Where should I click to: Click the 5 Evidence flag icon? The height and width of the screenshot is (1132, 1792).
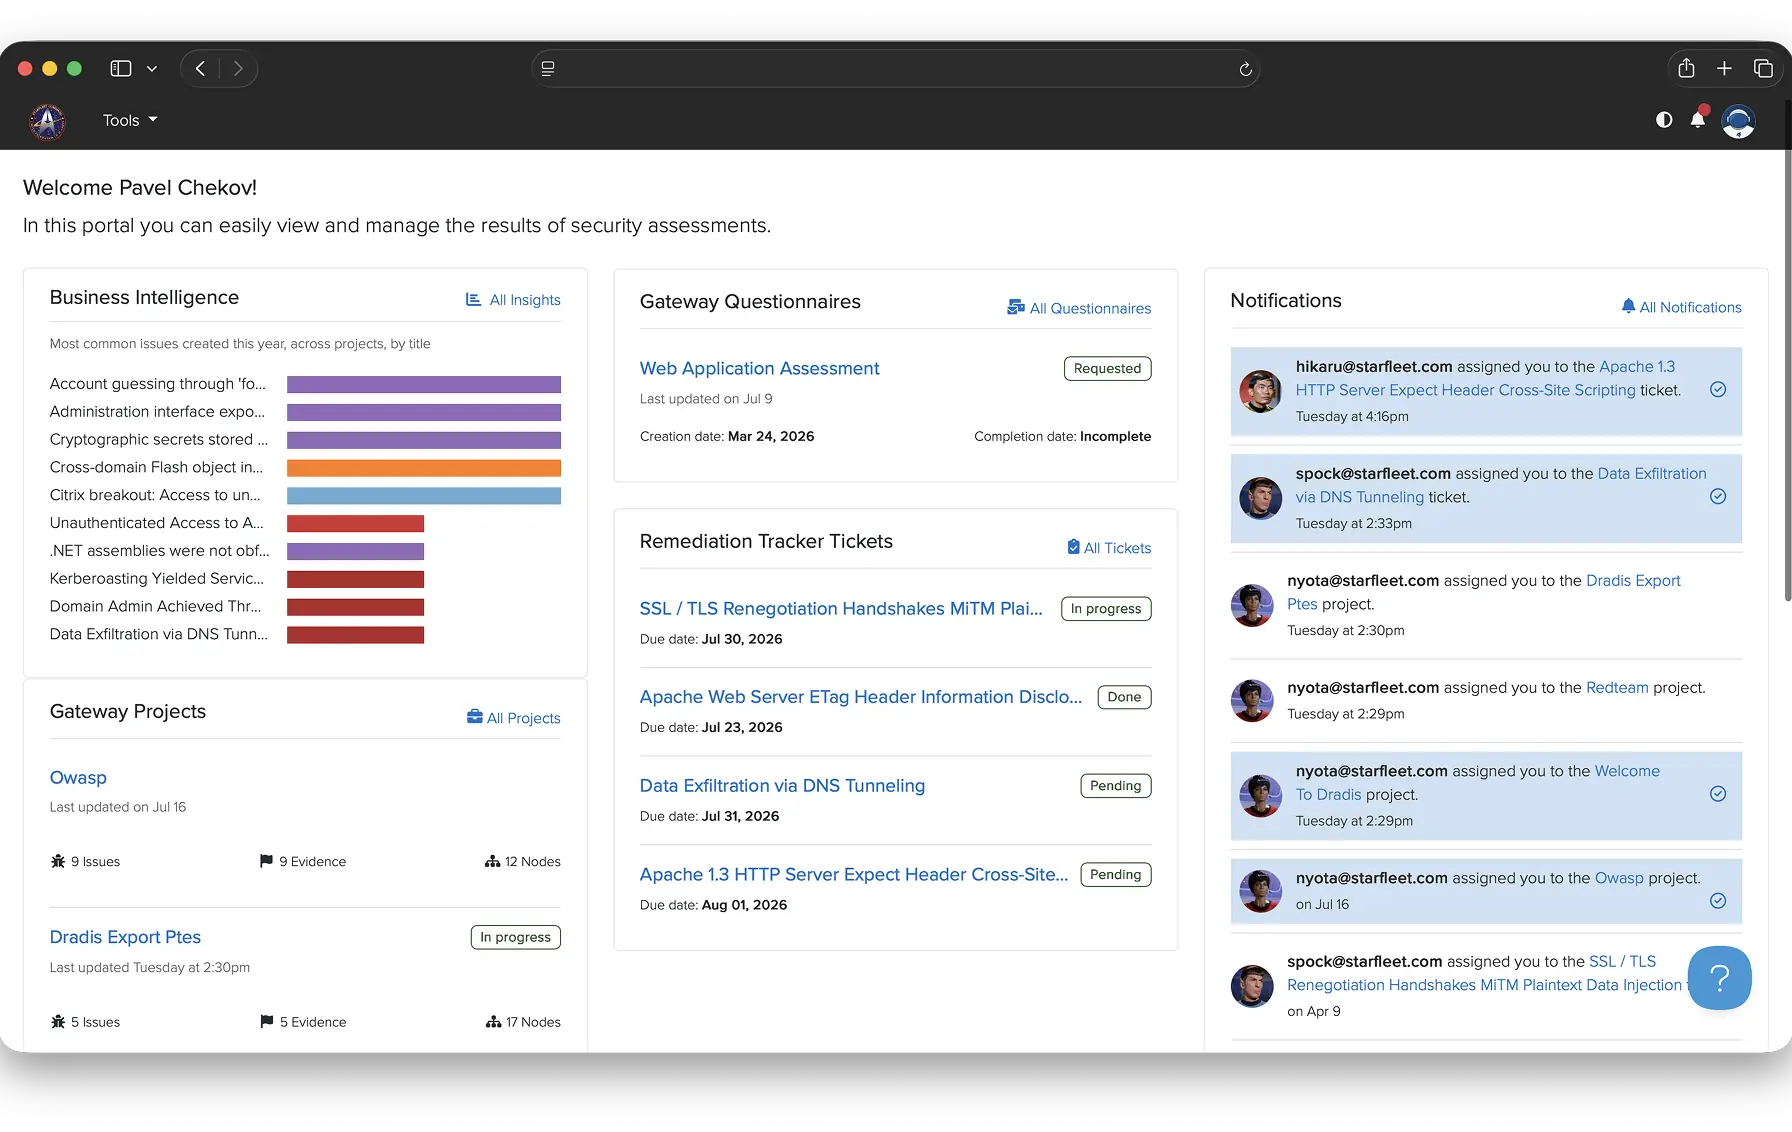266,1022
